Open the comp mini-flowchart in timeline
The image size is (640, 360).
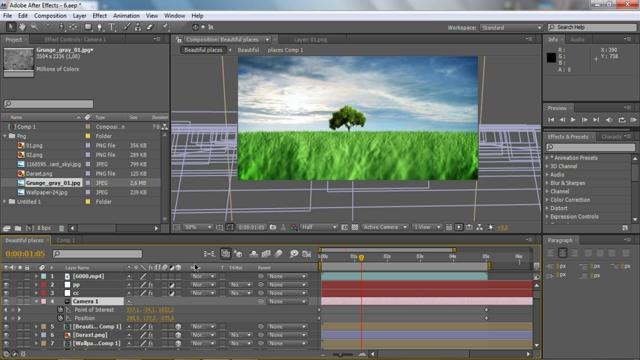pos(209,254)
